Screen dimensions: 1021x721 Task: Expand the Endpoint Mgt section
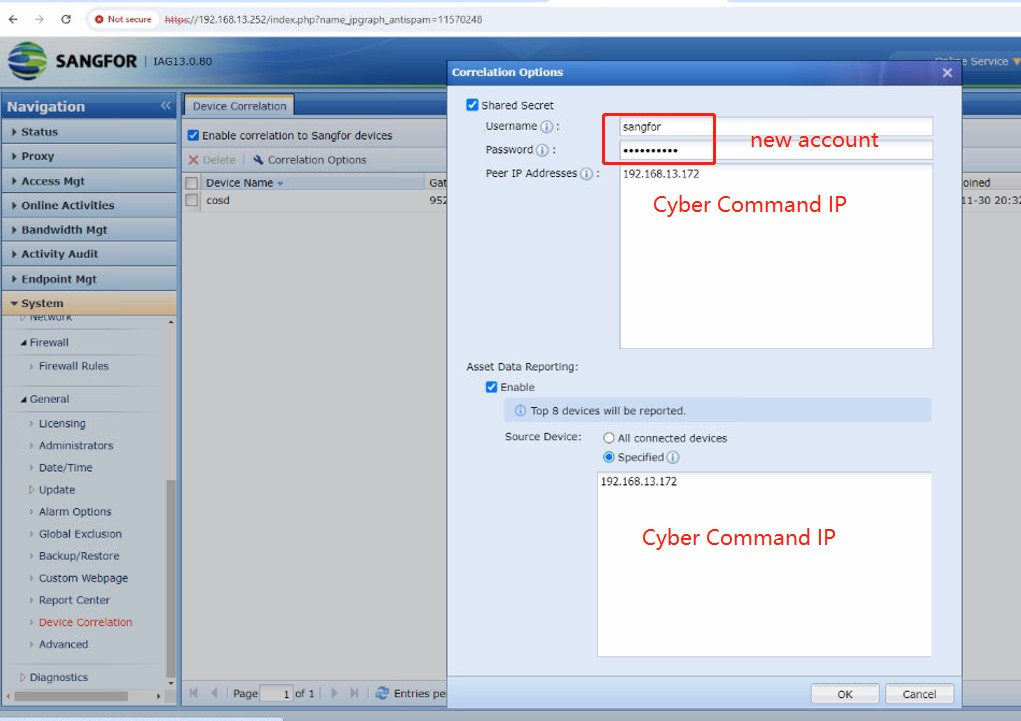click(x=89, y=279)
